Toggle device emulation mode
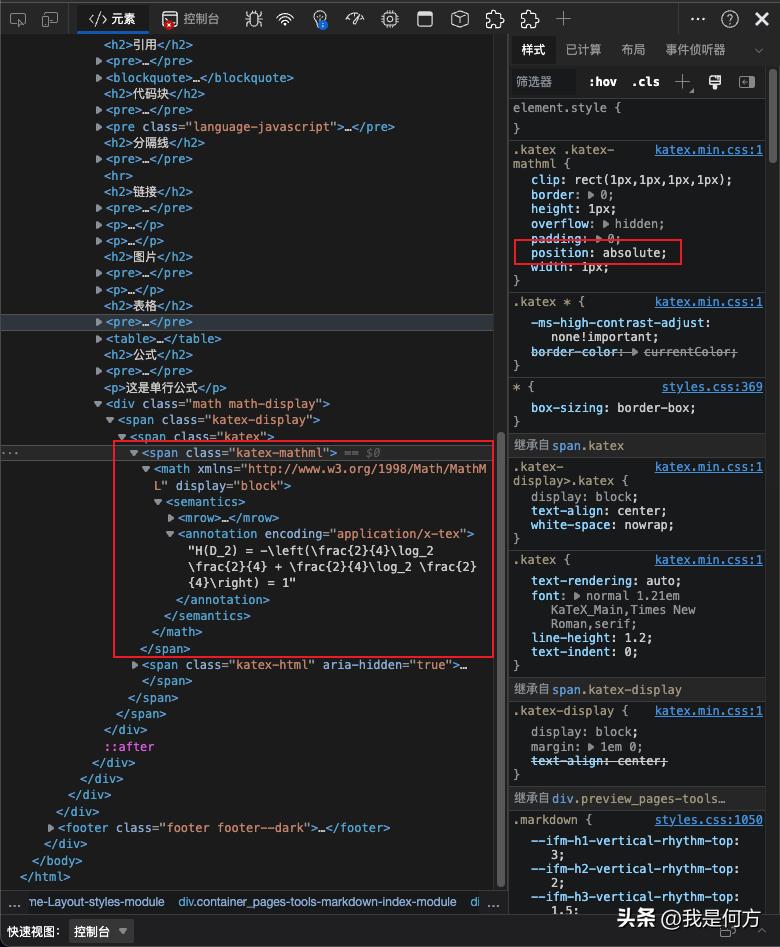This screenshot has width=780, height=947. coord(50,20)
